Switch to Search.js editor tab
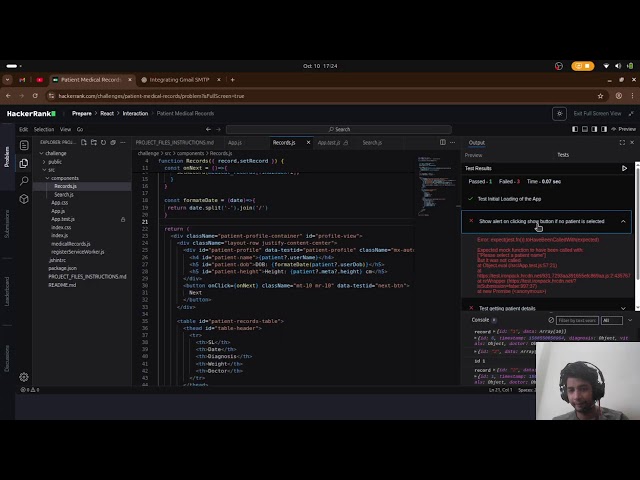Viewport: 640px width, 480px height. (372, 142)
